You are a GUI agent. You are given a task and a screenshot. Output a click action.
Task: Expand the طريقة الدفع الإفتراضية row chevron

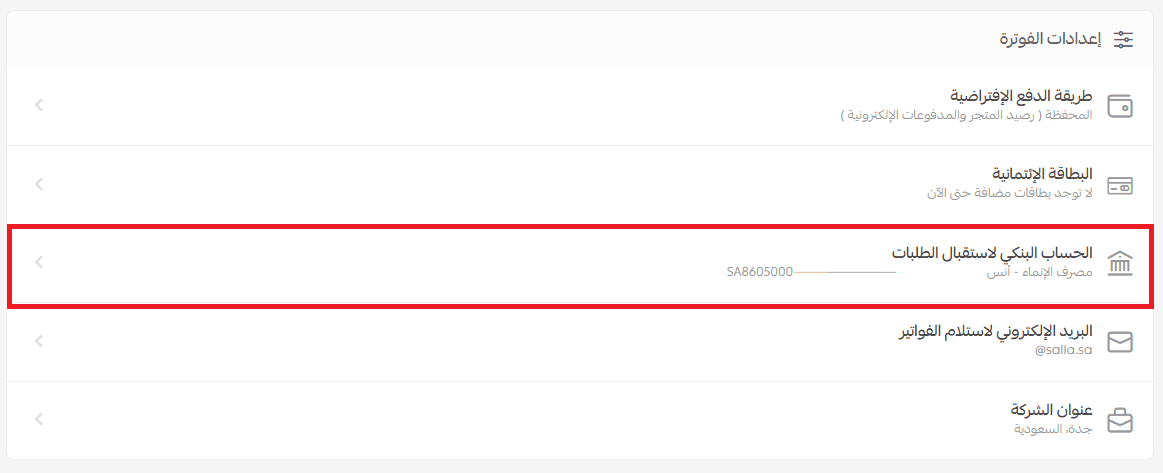[x=39, y=104]
